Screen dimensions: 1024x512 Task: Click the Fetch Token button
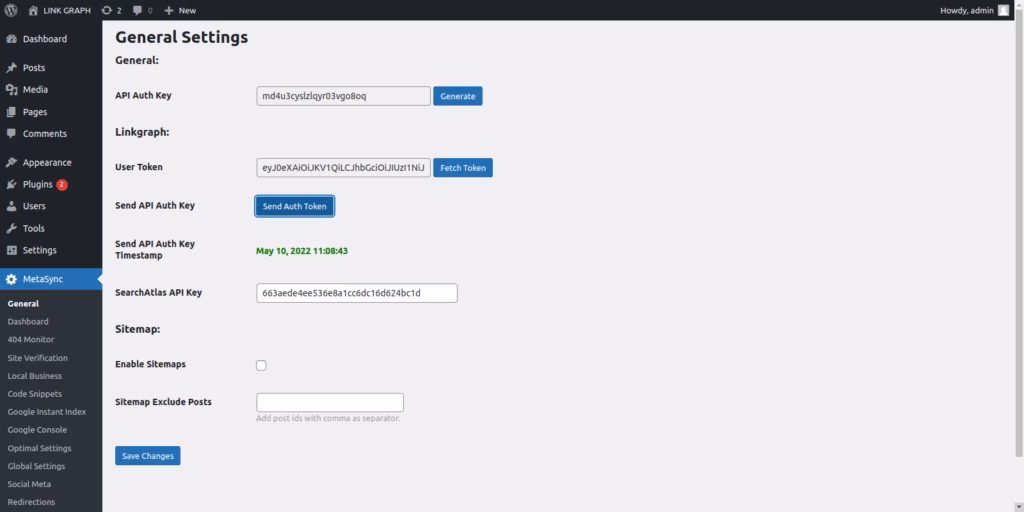coord(463,168)
